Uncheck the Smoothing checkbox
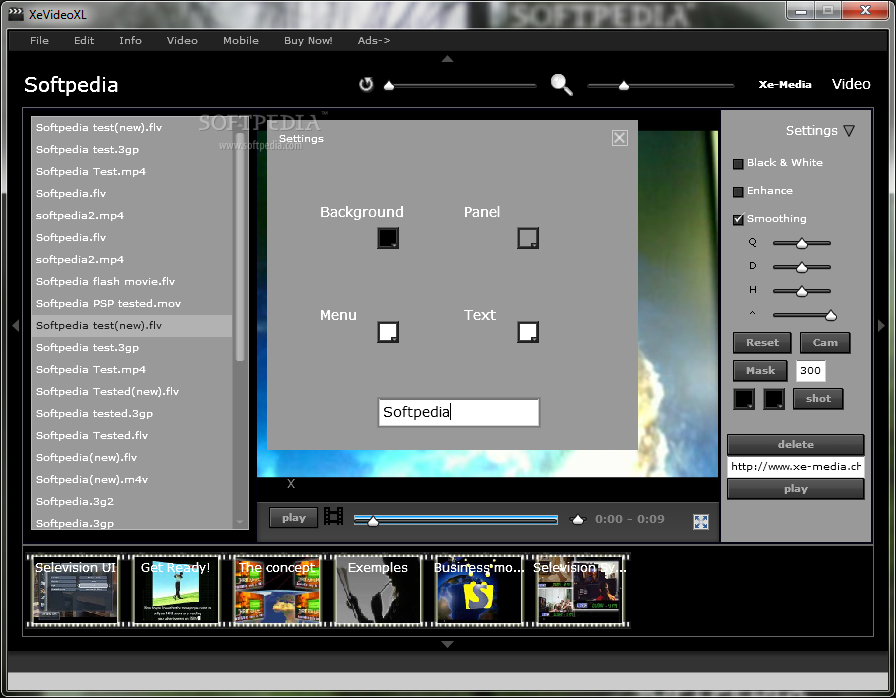896x698 pixels. pyautogui.click(x=738, y=219)
